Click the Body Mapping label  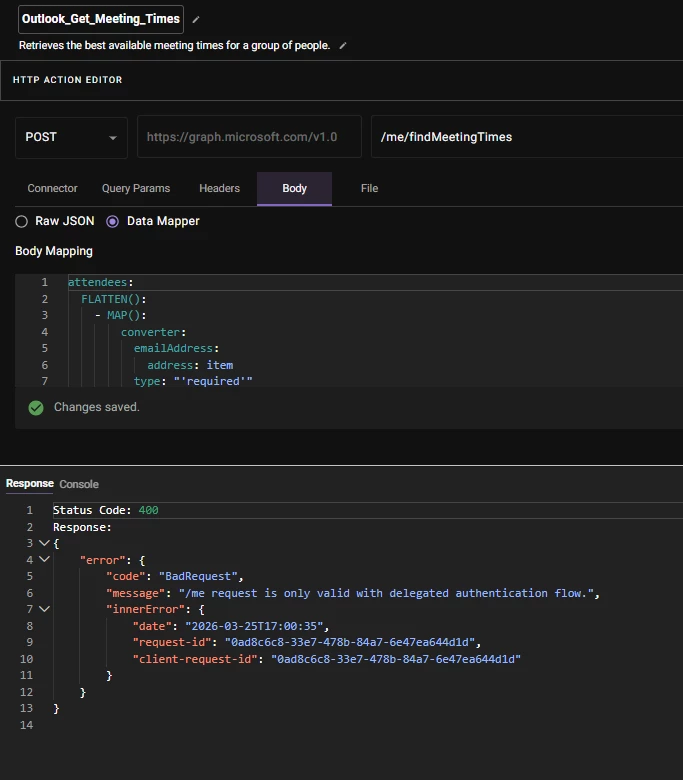54,251
